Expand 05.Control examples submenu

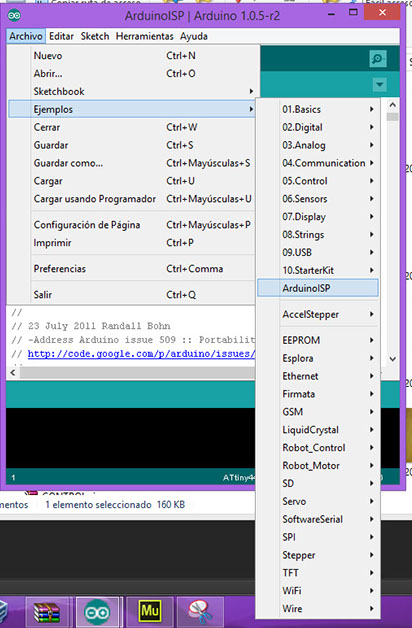coord(318,181)
